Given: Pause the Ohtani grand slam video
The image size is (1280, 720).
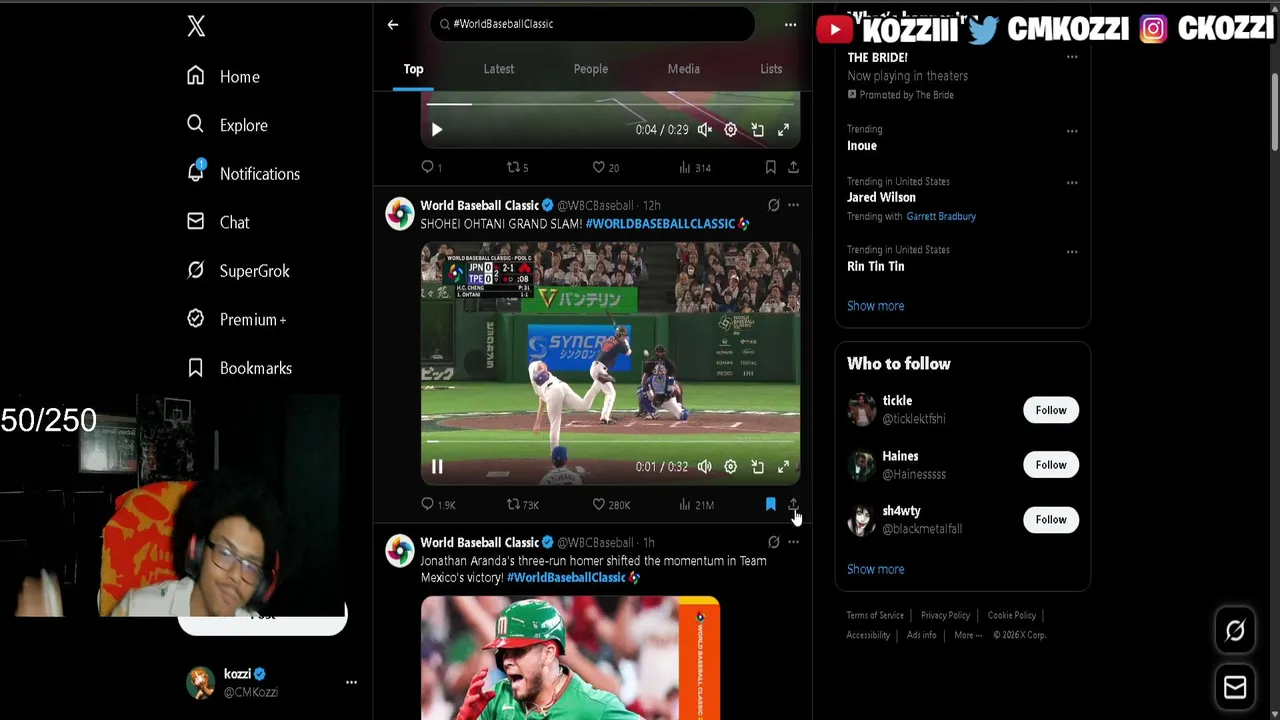Looking at the screenshot, I should (437, 467).
